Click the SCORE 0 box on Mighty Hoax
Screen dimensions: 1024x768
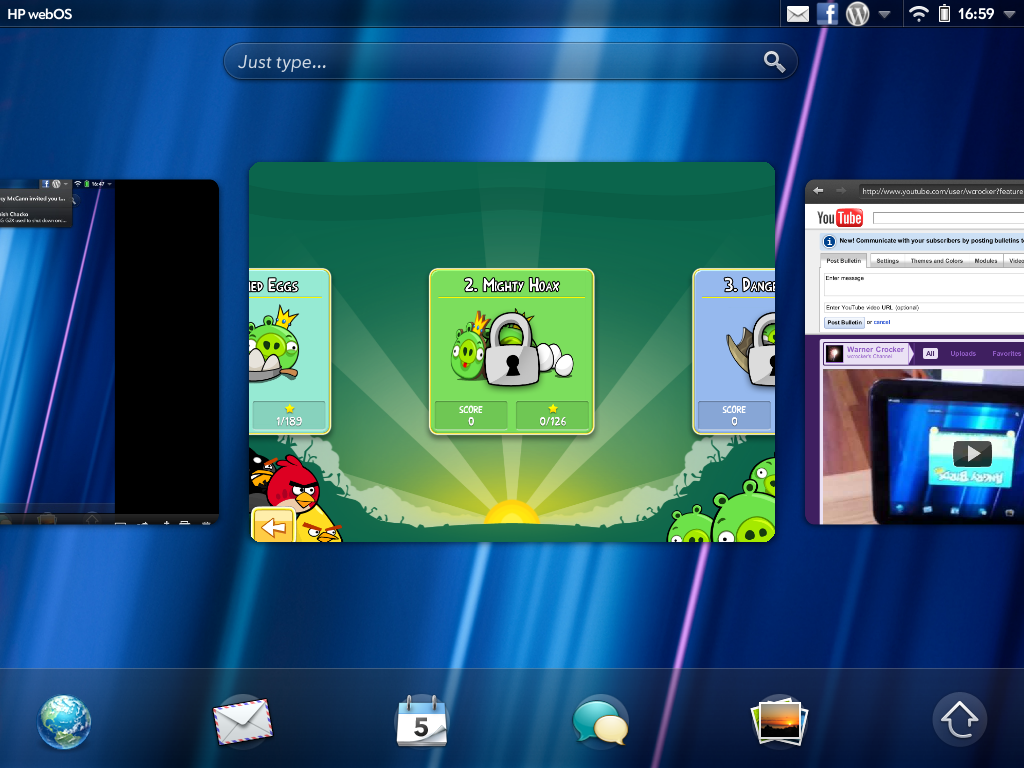tap(471, 415)
